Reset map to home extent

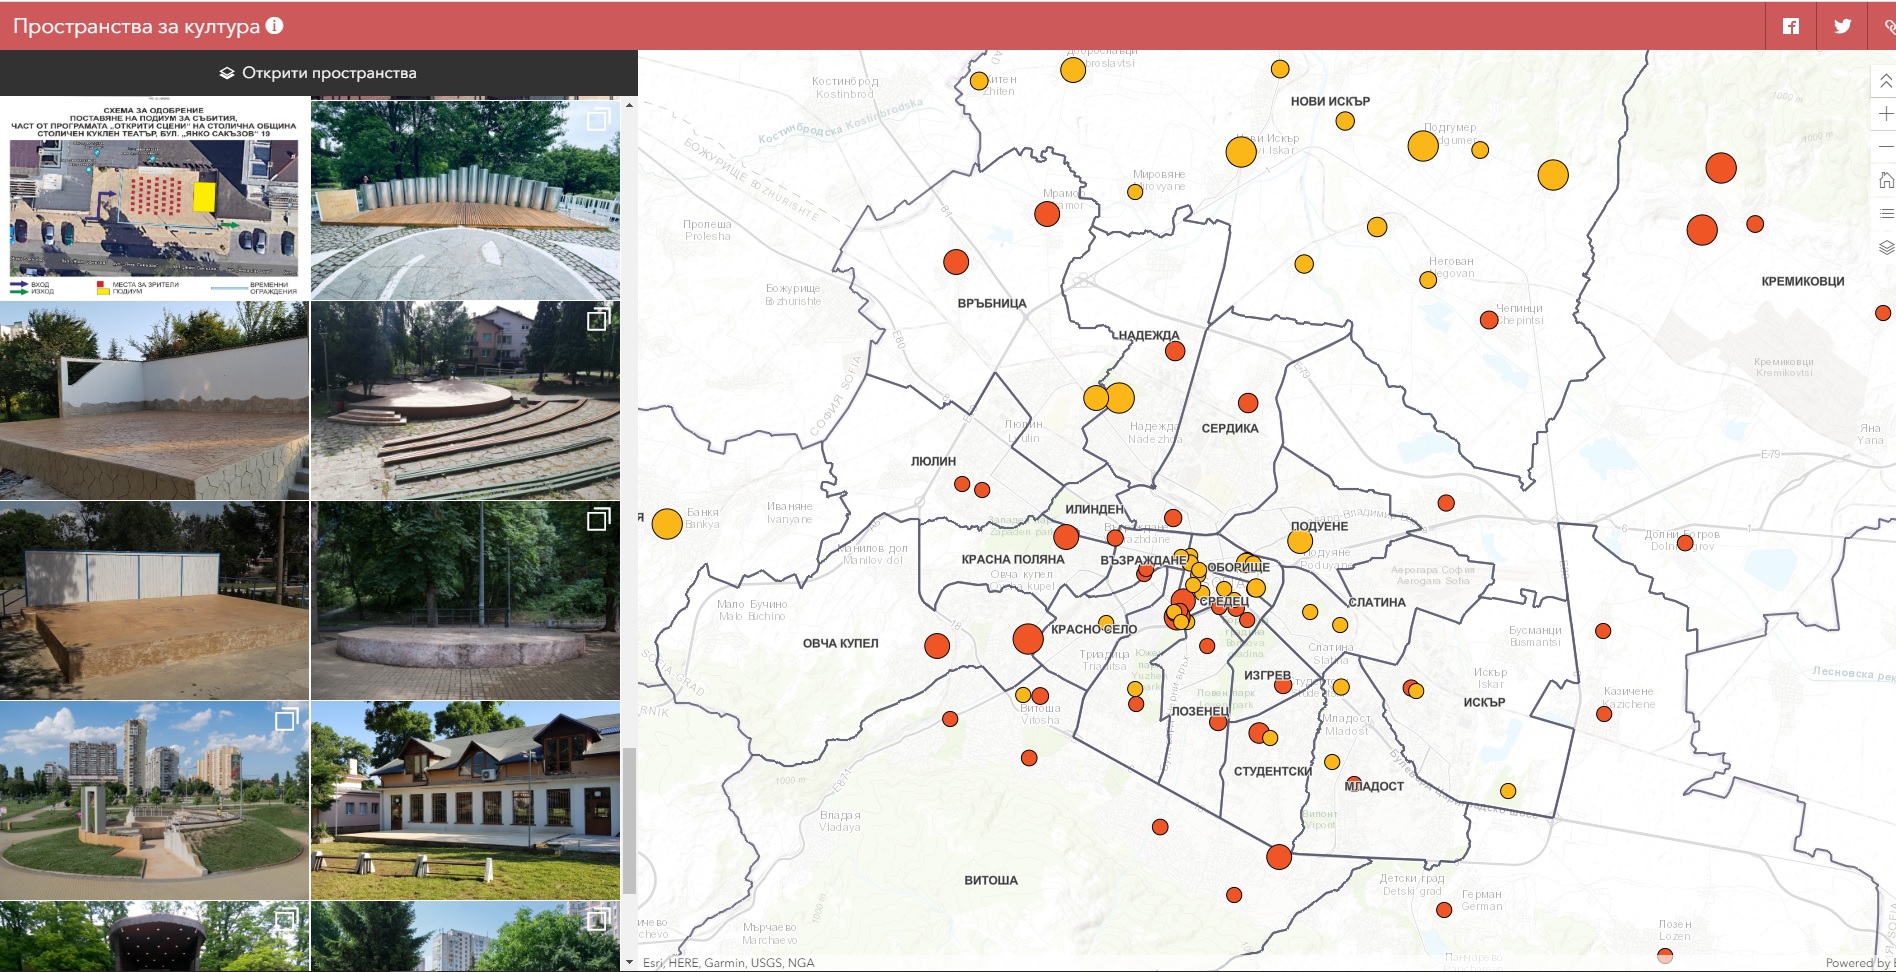1885,180
